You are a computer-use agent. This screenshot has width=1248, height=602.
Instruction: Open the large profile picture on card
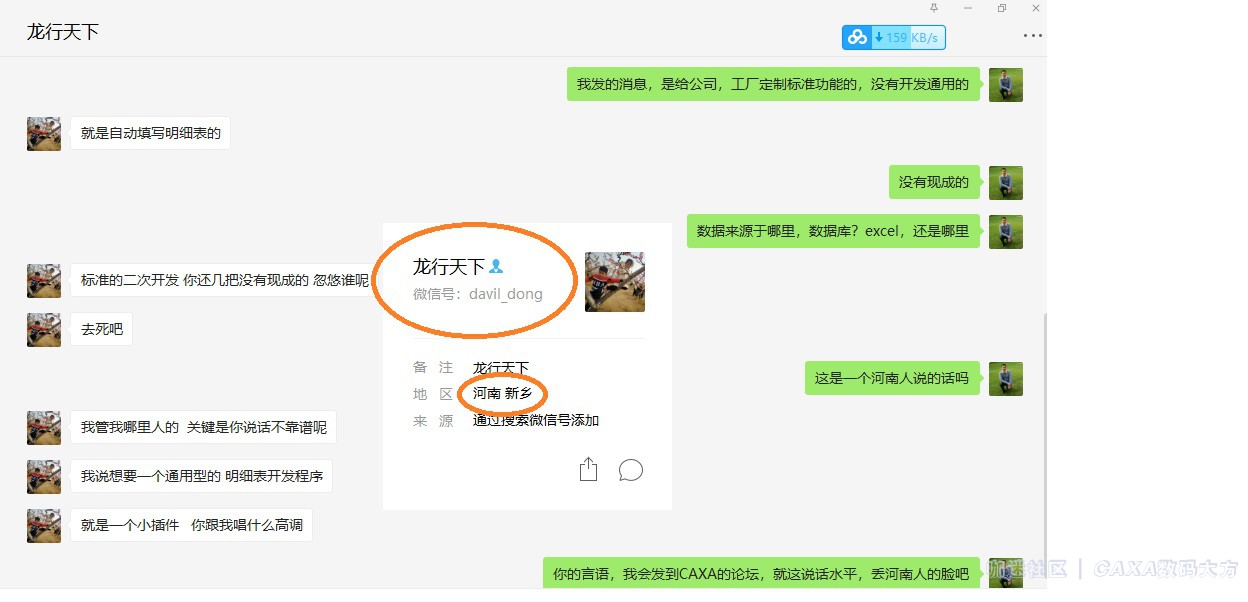(x=614, y=282)
